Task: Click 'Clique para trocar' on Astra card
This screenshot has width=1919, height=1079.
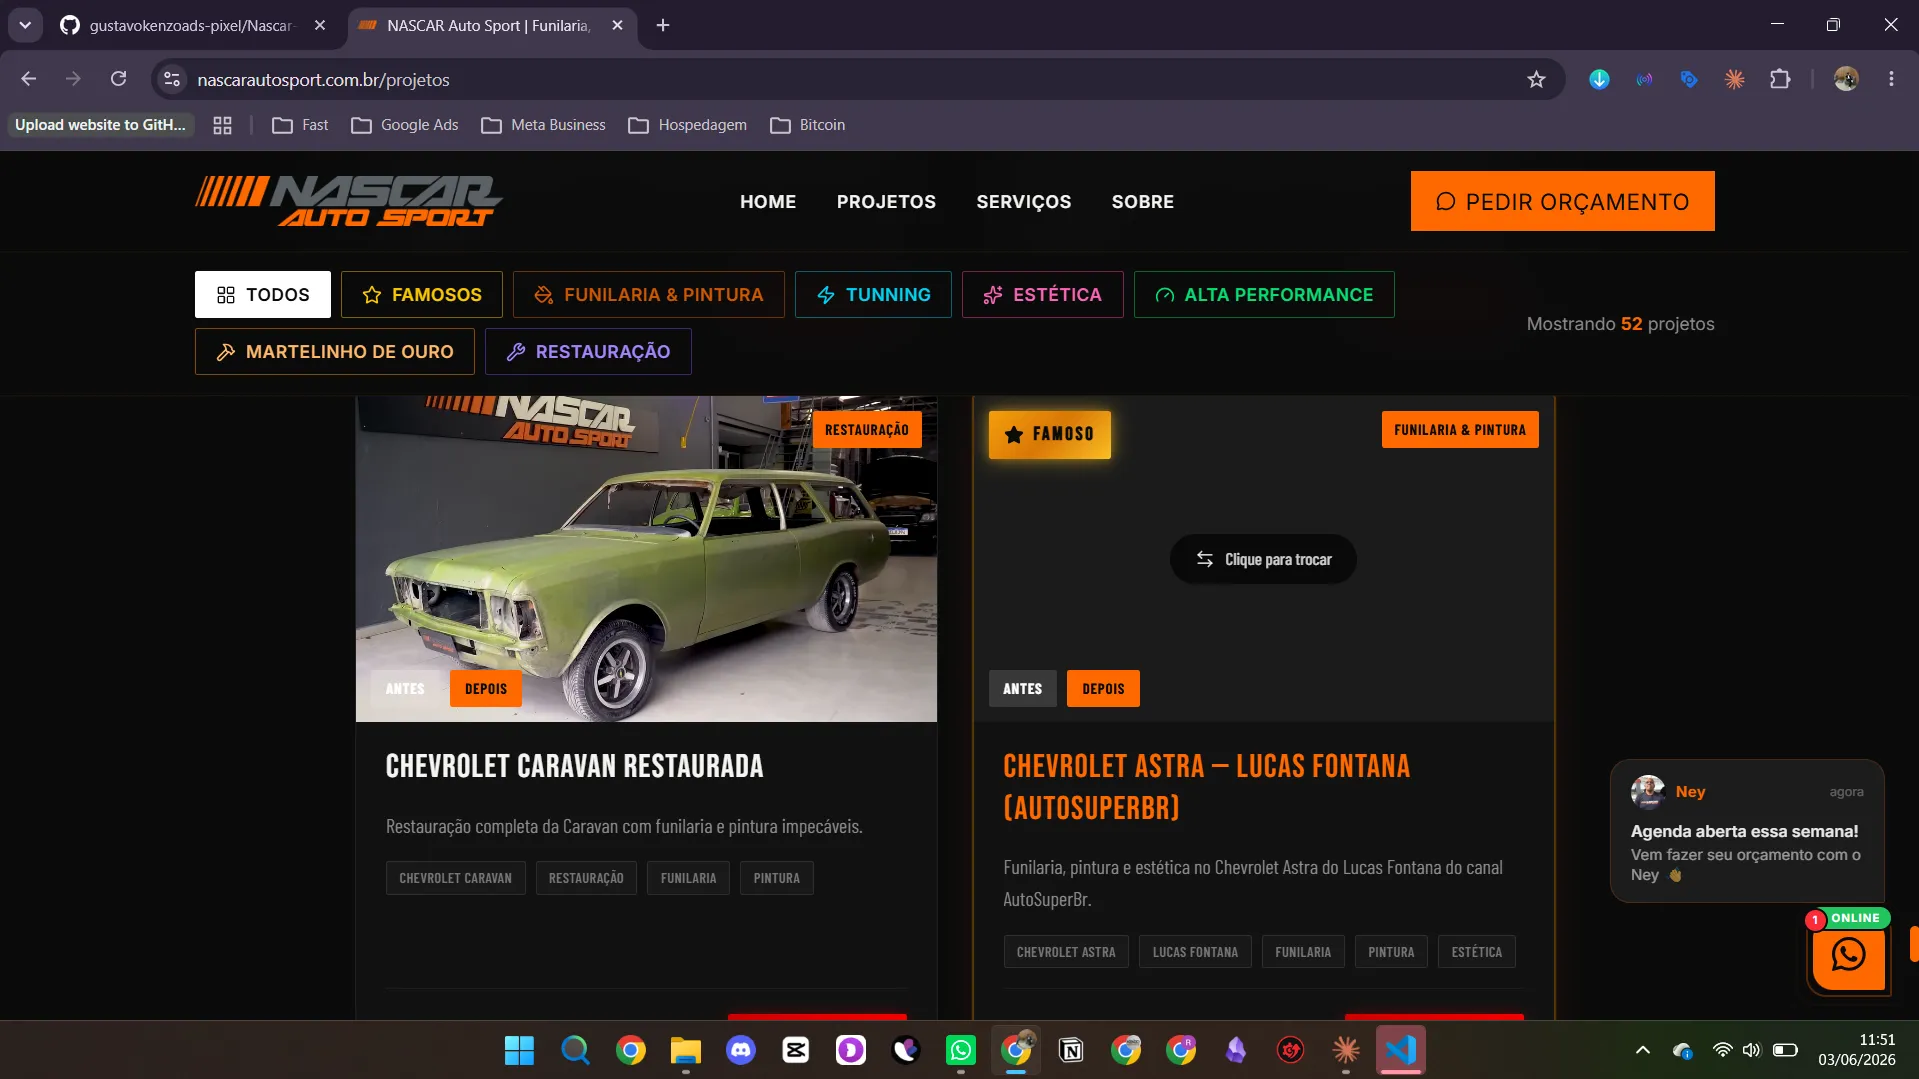Action: pos(1264,559)
